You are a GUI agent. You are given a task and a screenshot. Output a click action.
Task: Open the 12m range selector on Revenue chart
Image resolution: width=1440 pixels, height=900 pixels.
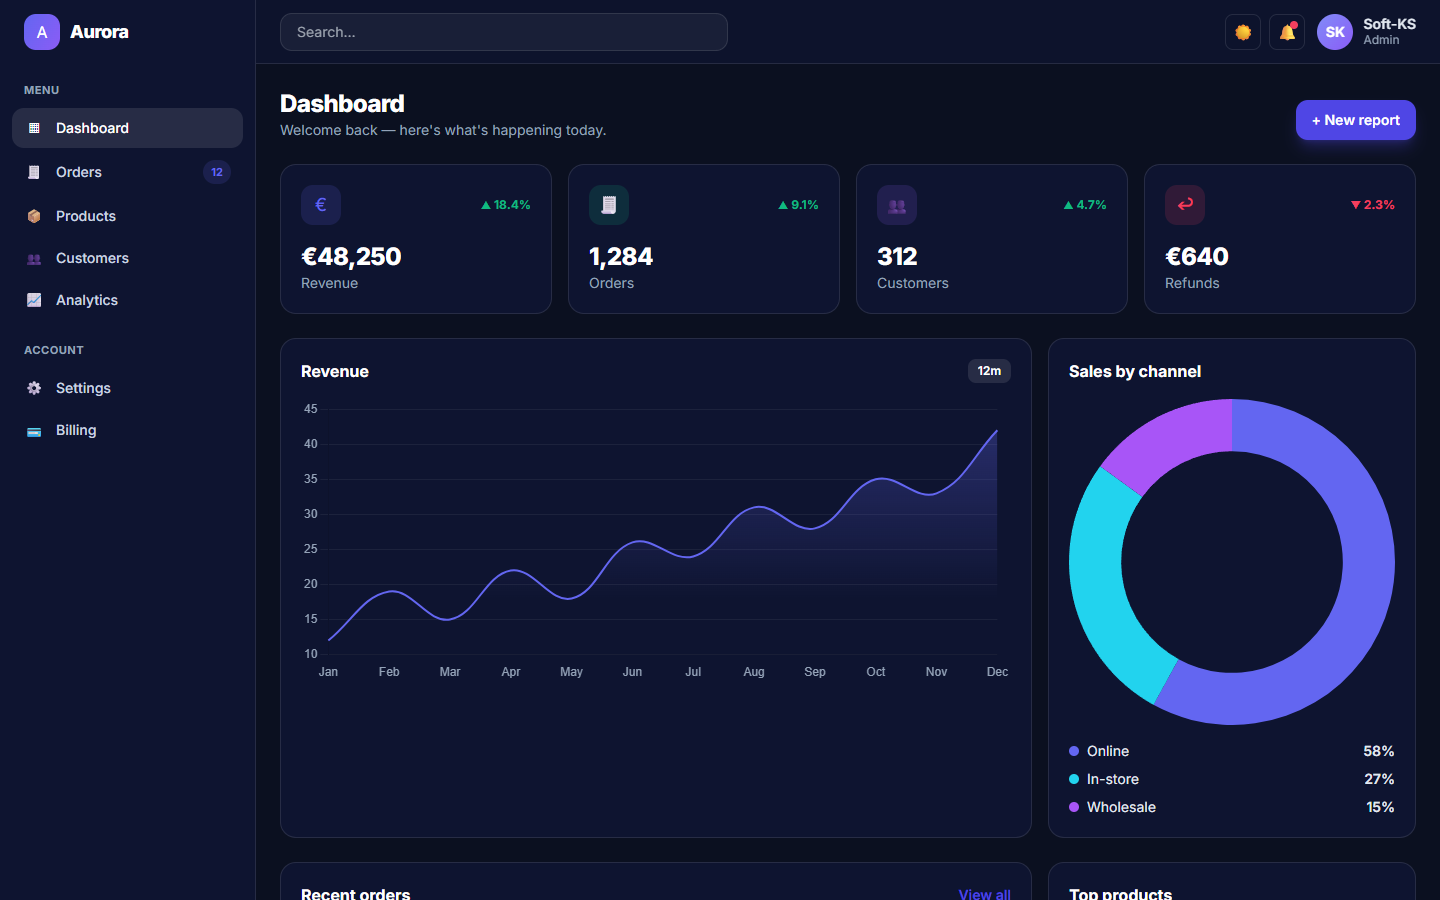(989, 371)
